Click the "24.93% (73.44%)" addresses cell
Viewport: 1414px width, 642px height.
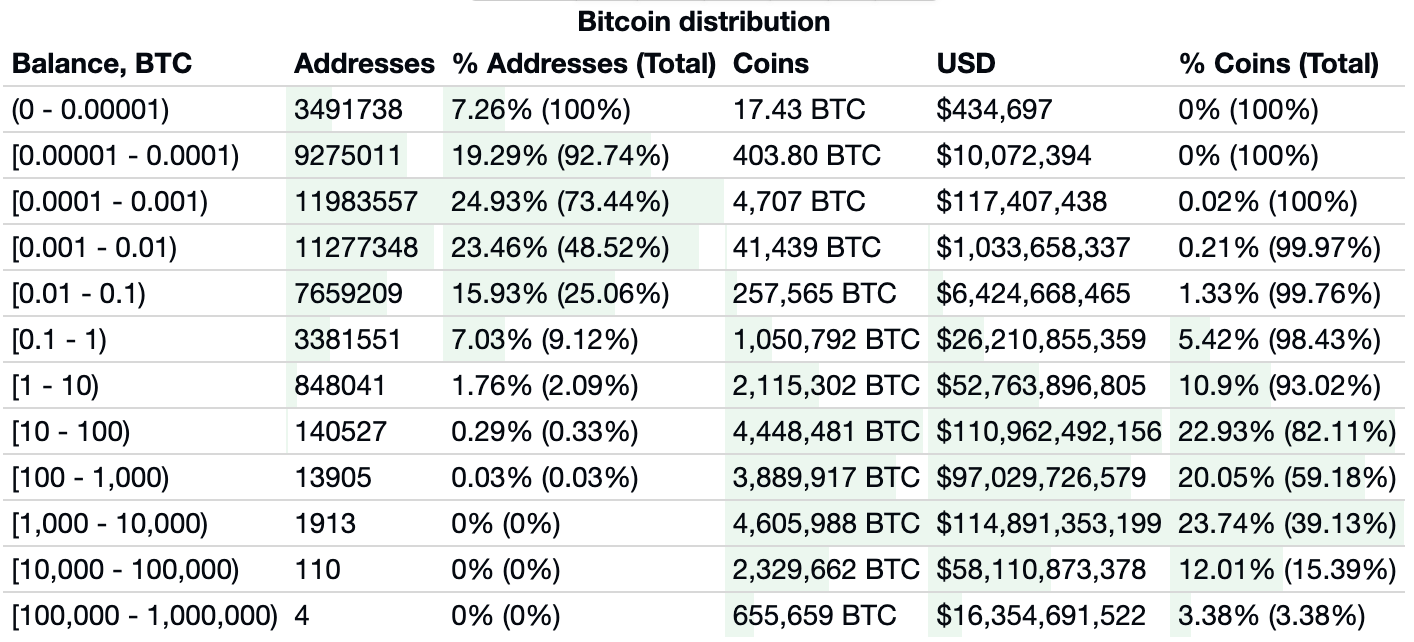coord(560,202)
